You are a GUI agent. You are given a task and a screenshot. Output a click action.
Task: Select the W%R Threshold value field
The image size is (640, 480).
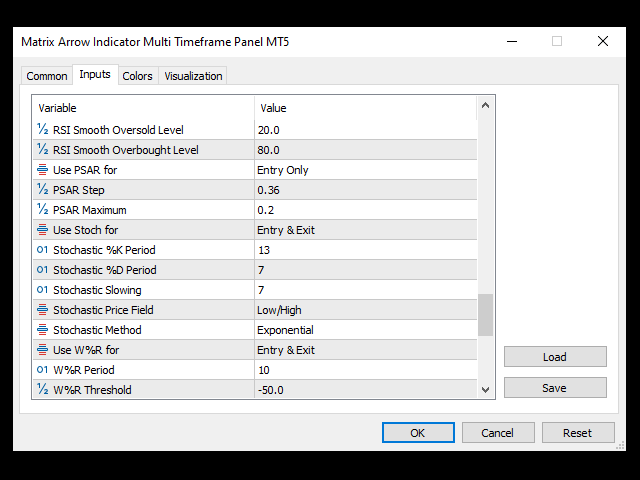(365, 390)
